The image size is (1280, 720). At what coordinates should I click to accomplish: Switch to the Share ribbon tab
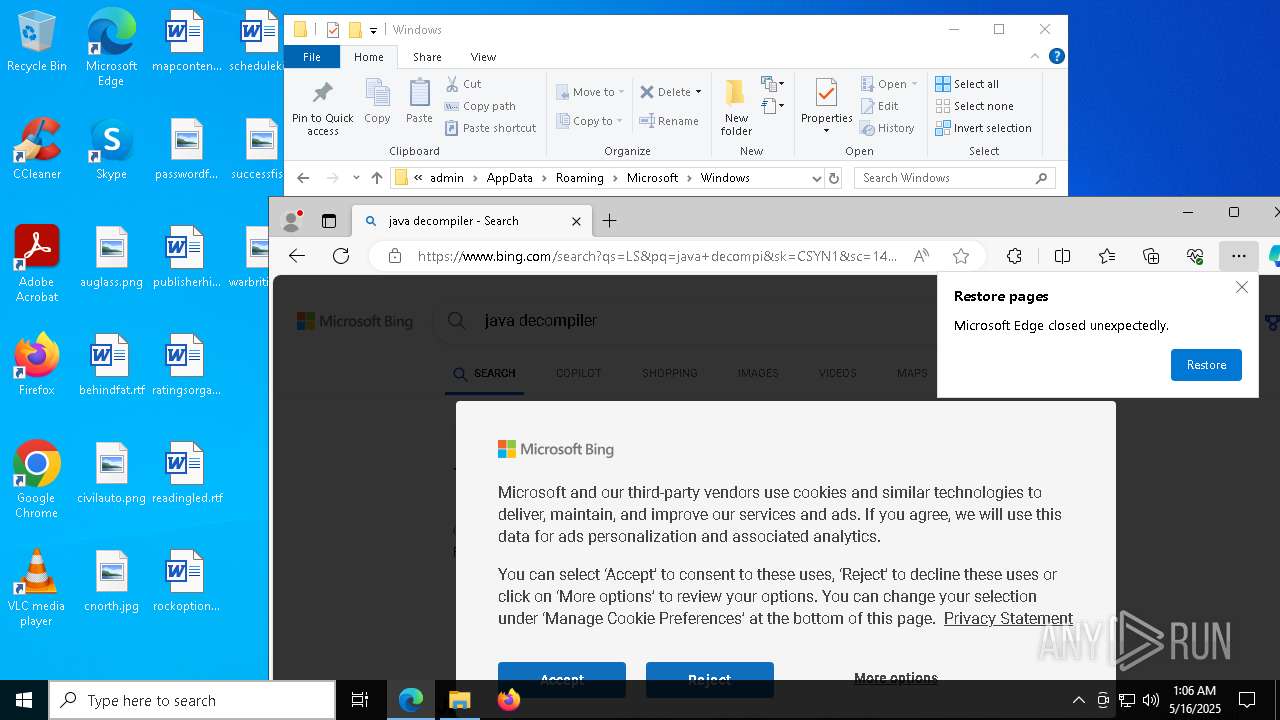427,57
